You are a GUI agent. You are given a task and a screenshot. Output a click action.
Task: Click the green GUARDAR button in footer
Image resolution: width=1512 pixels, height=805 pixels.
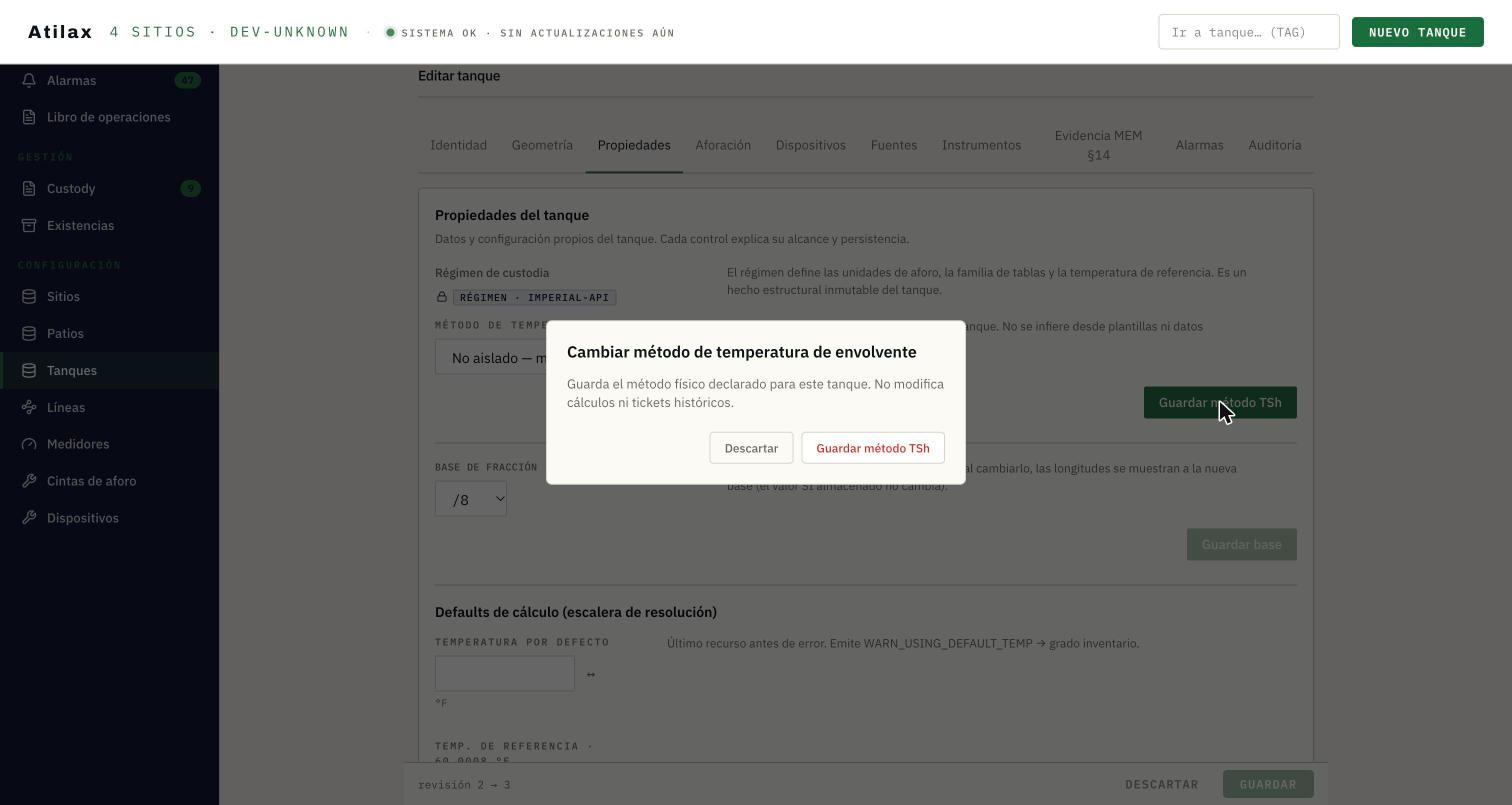pyautogui.click(x=1268, y=784)
